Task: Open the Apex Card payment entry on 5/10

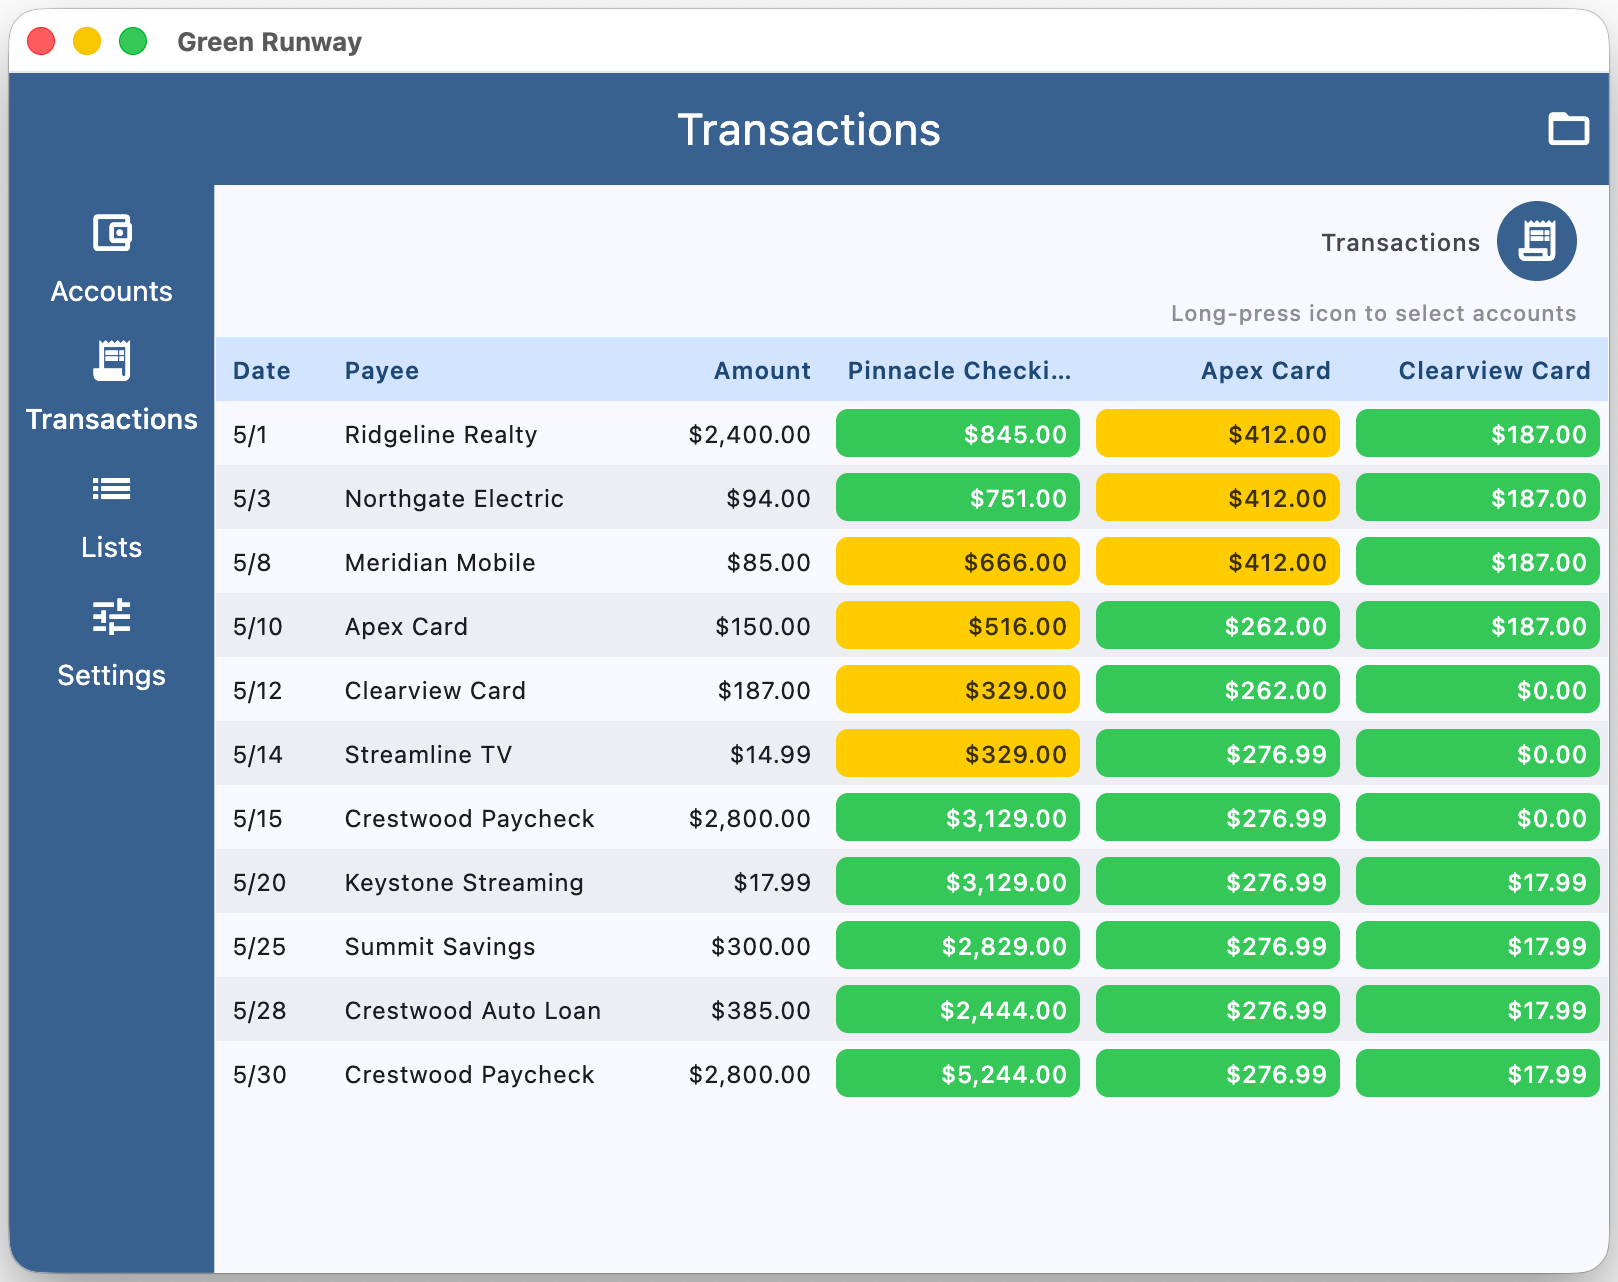Action: 405,625
